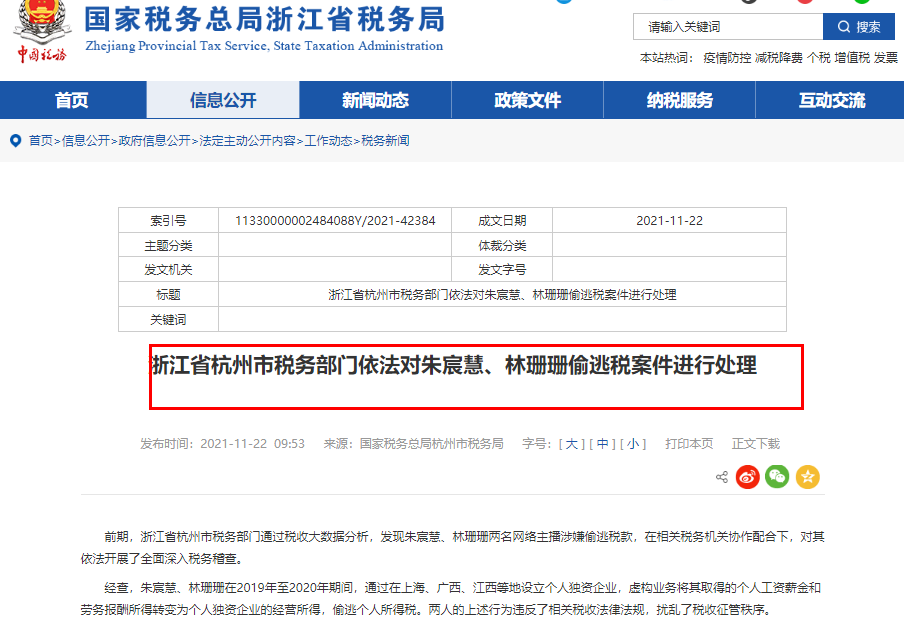904x622 pixels.
Task: Go to 工作动态 in breadcrumb
Action: (x=328, y=141)
